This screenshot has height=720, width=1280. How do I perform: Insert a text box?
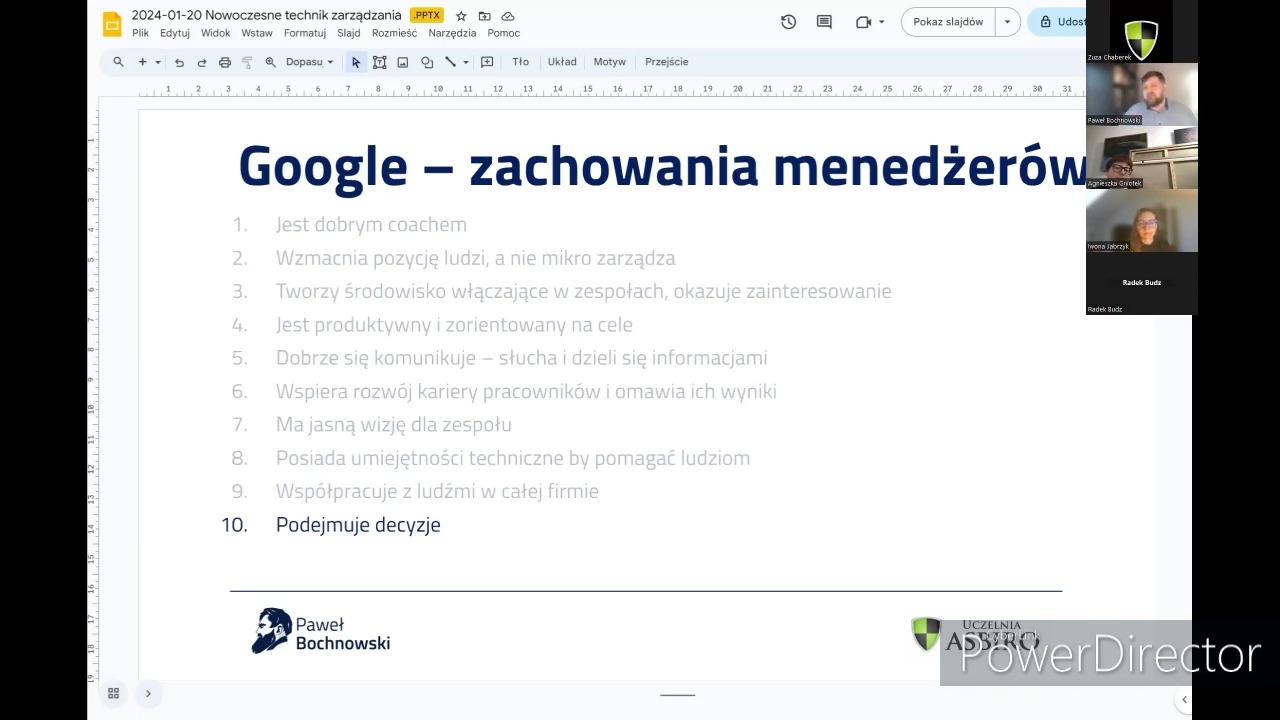click(x=380, y=62)
